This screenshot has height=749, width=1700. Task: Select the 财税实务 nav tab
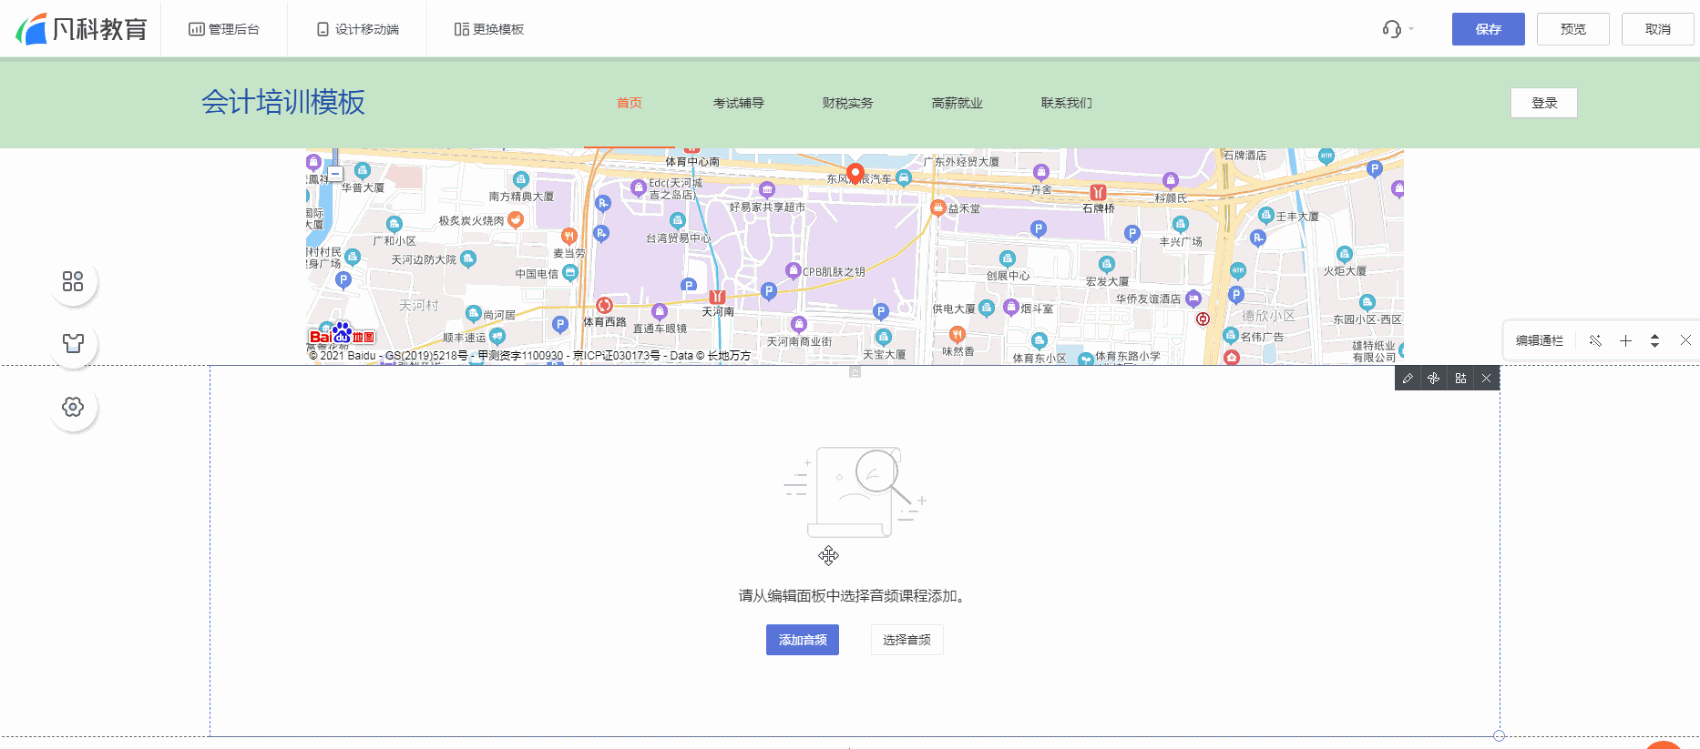tap(847, 103)
